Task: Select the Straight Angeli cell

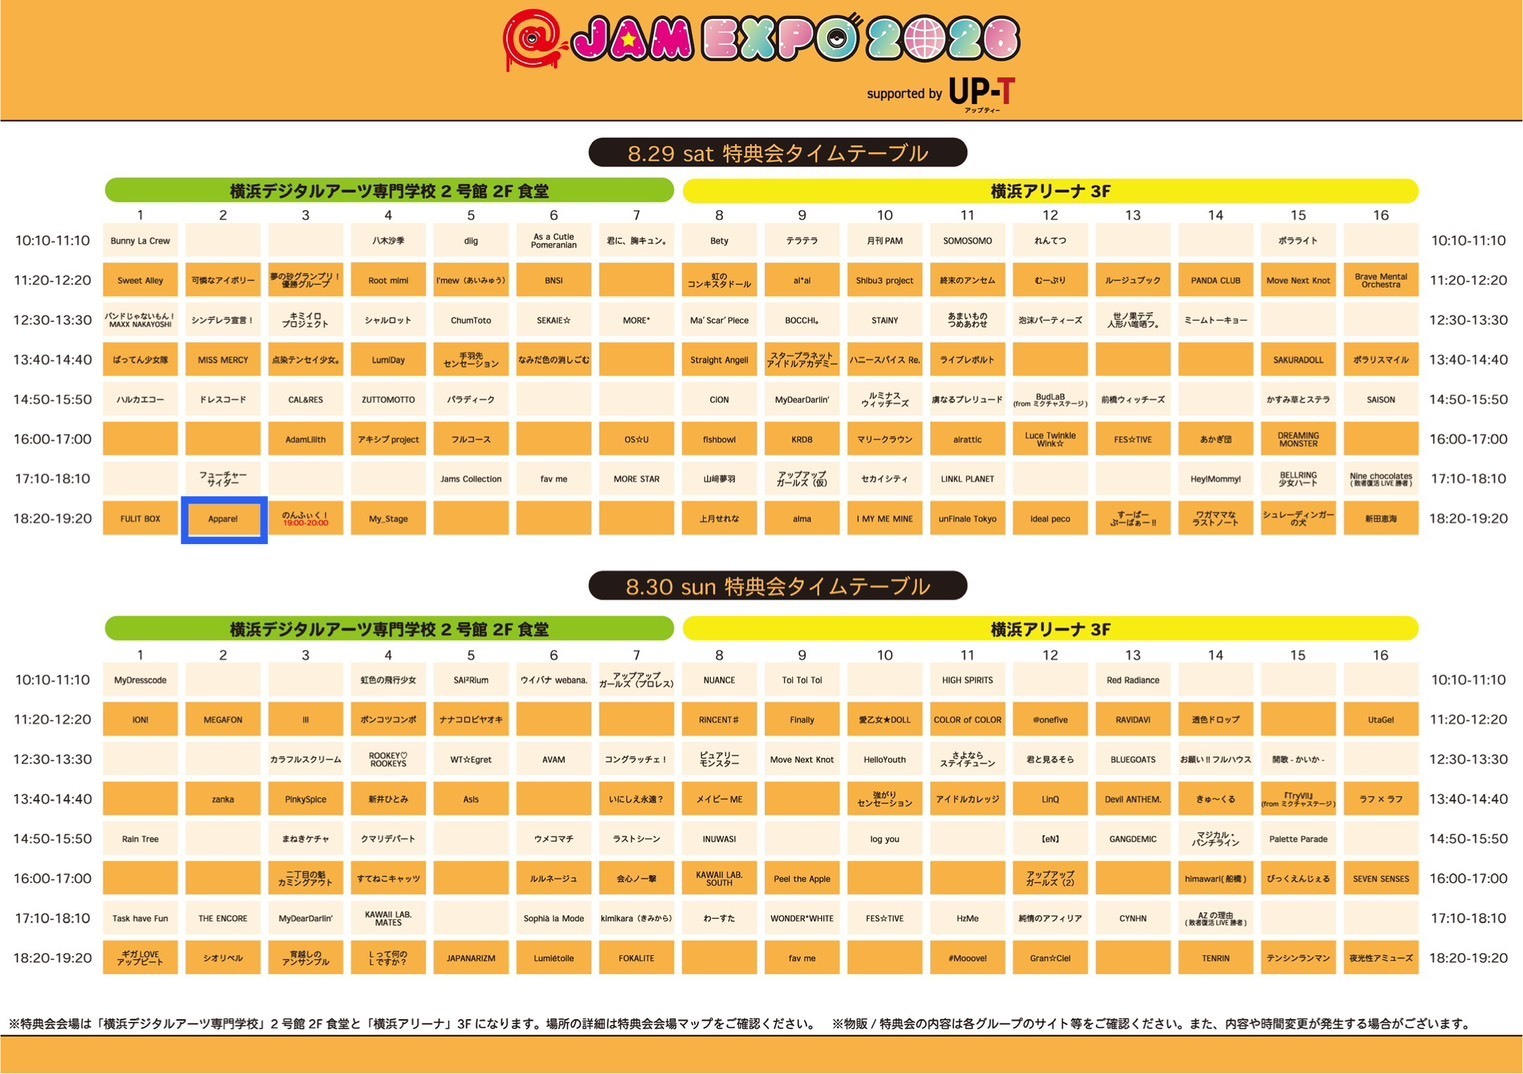Action: (x=719, y=360)
